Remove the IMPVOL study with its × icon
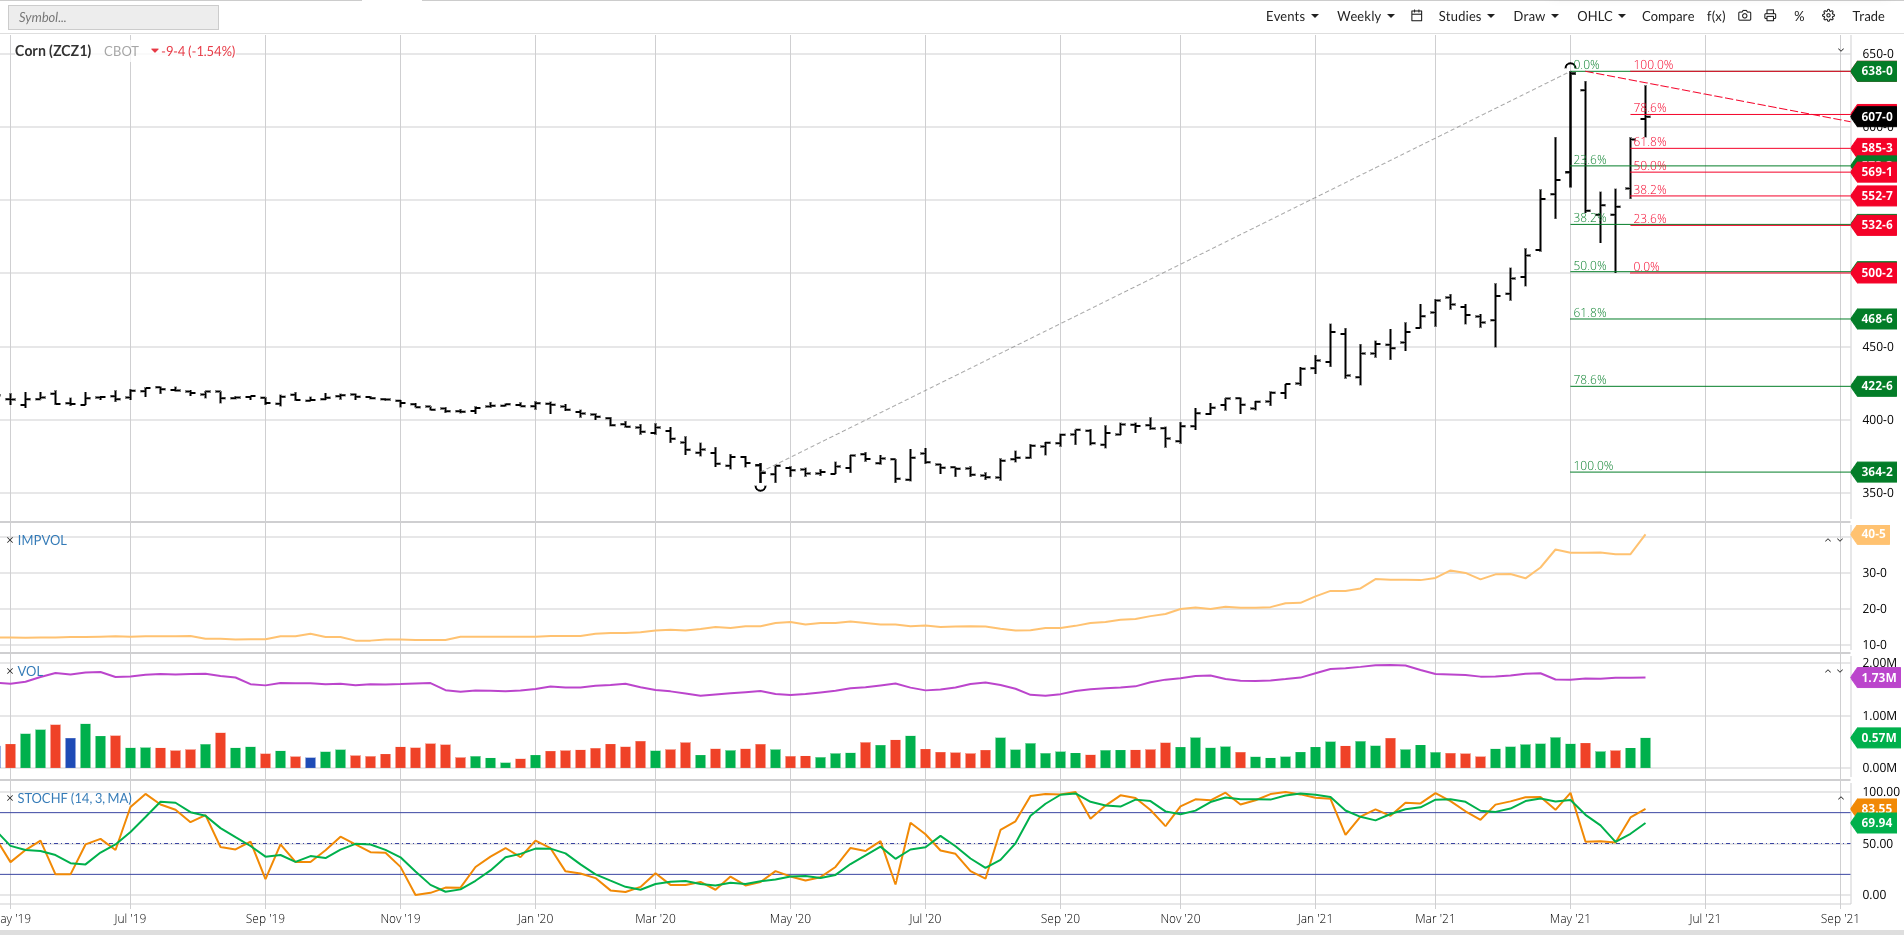The image size is (1904, 935). point(10,540)
